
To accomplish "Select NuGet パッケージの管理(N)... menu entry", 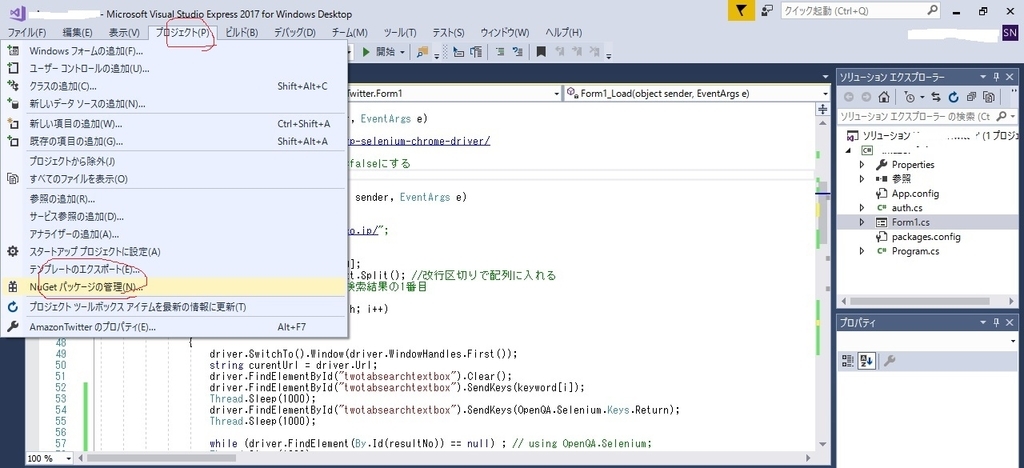I will [173, 287].
